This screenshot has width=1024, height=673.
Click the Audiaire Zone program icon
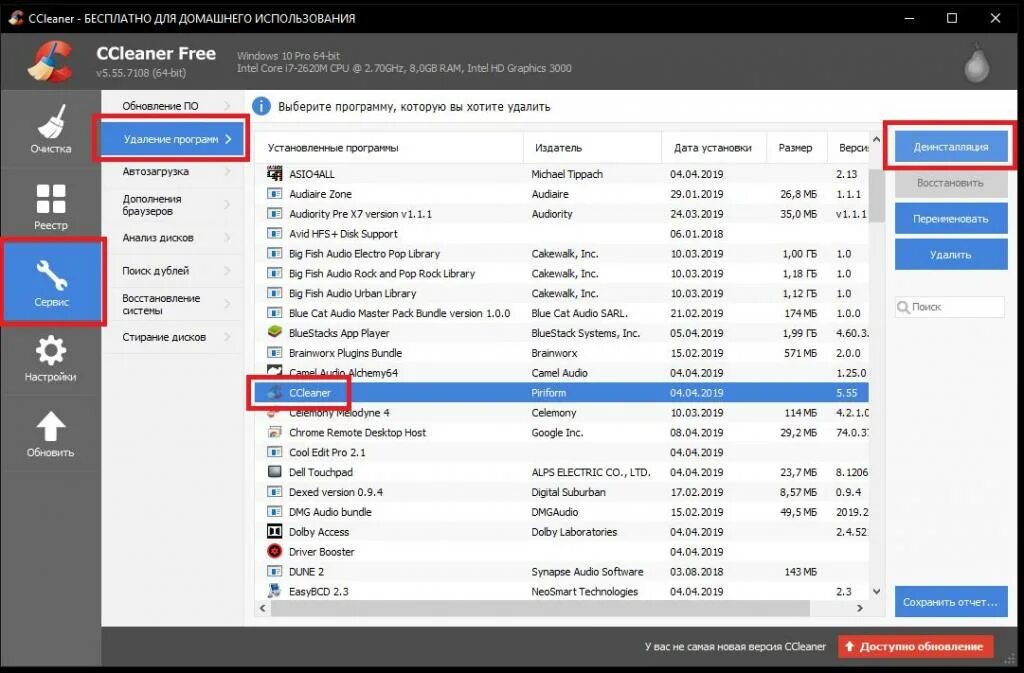(x=275, y=194)
